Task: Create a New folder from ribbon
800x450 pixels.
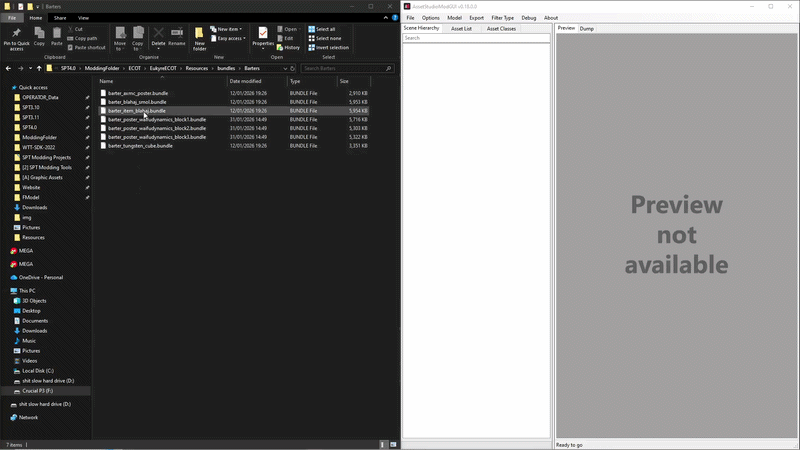Action: pyautogui.click(x=199, y=39)
